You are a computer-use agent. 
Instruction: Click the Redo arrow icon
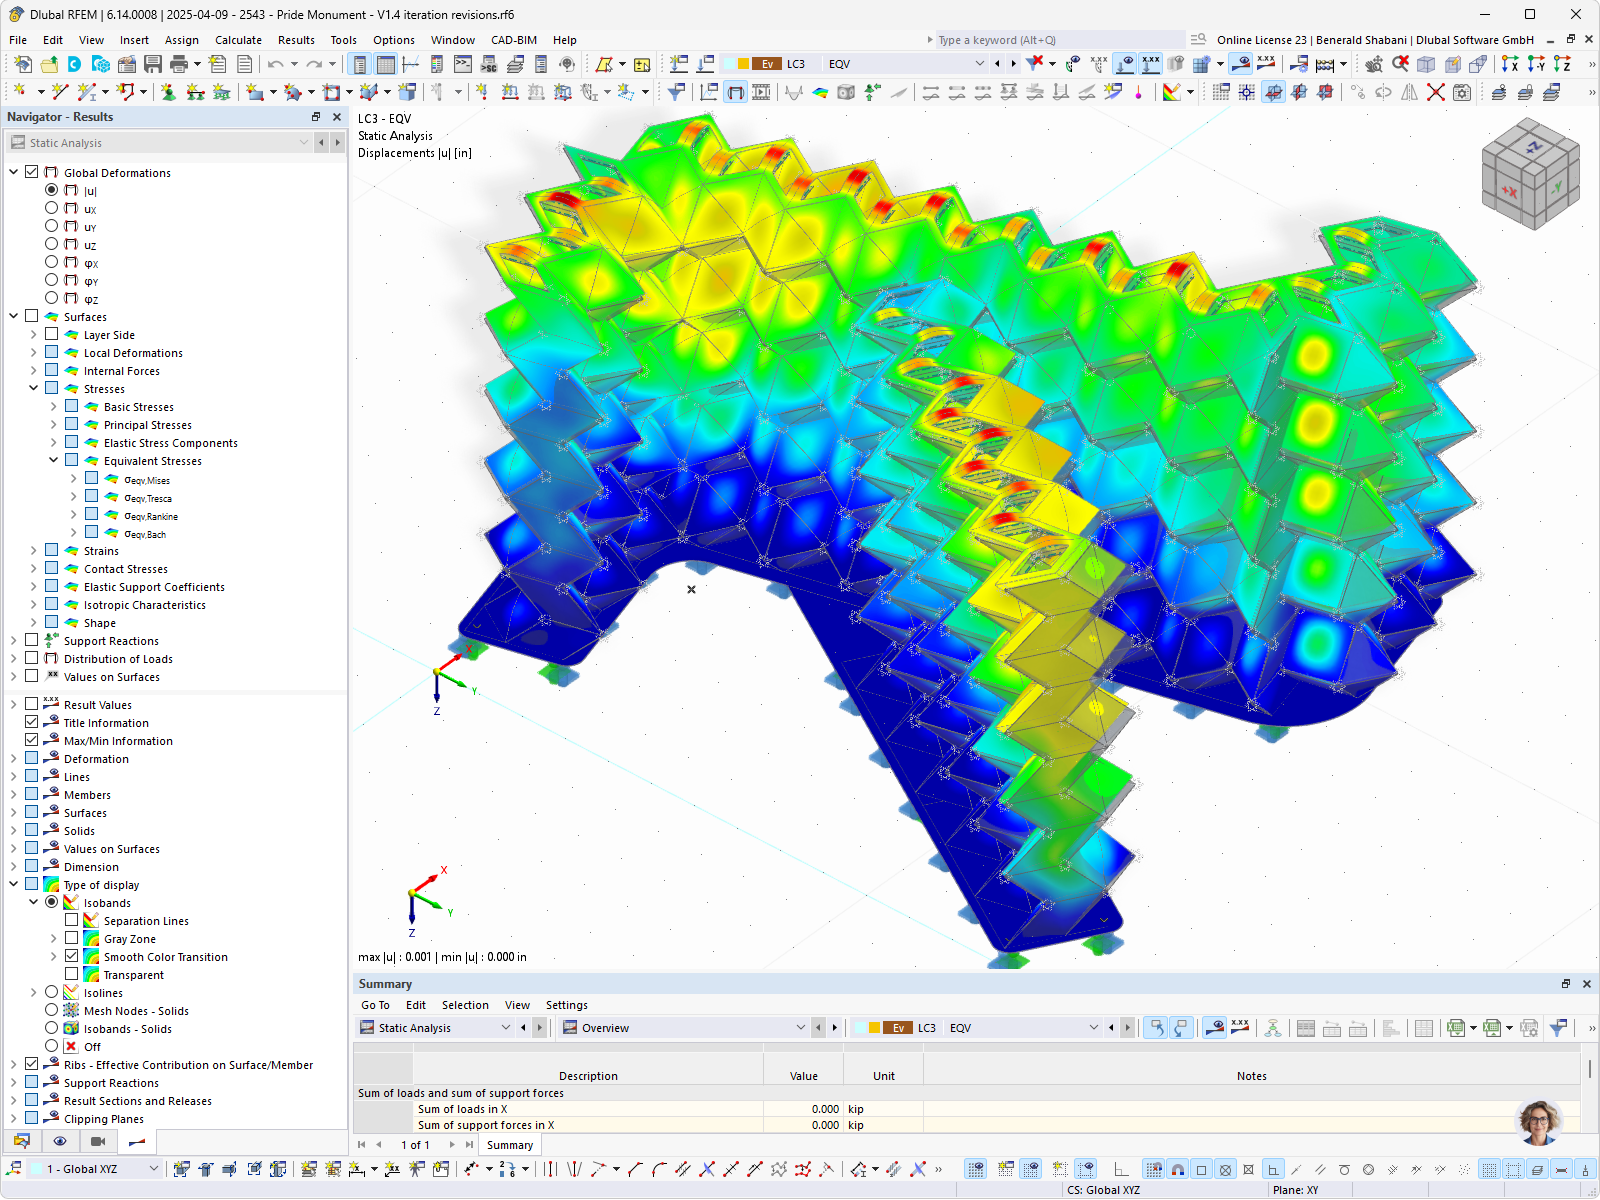pyautogui.click(x=314, y=64)
